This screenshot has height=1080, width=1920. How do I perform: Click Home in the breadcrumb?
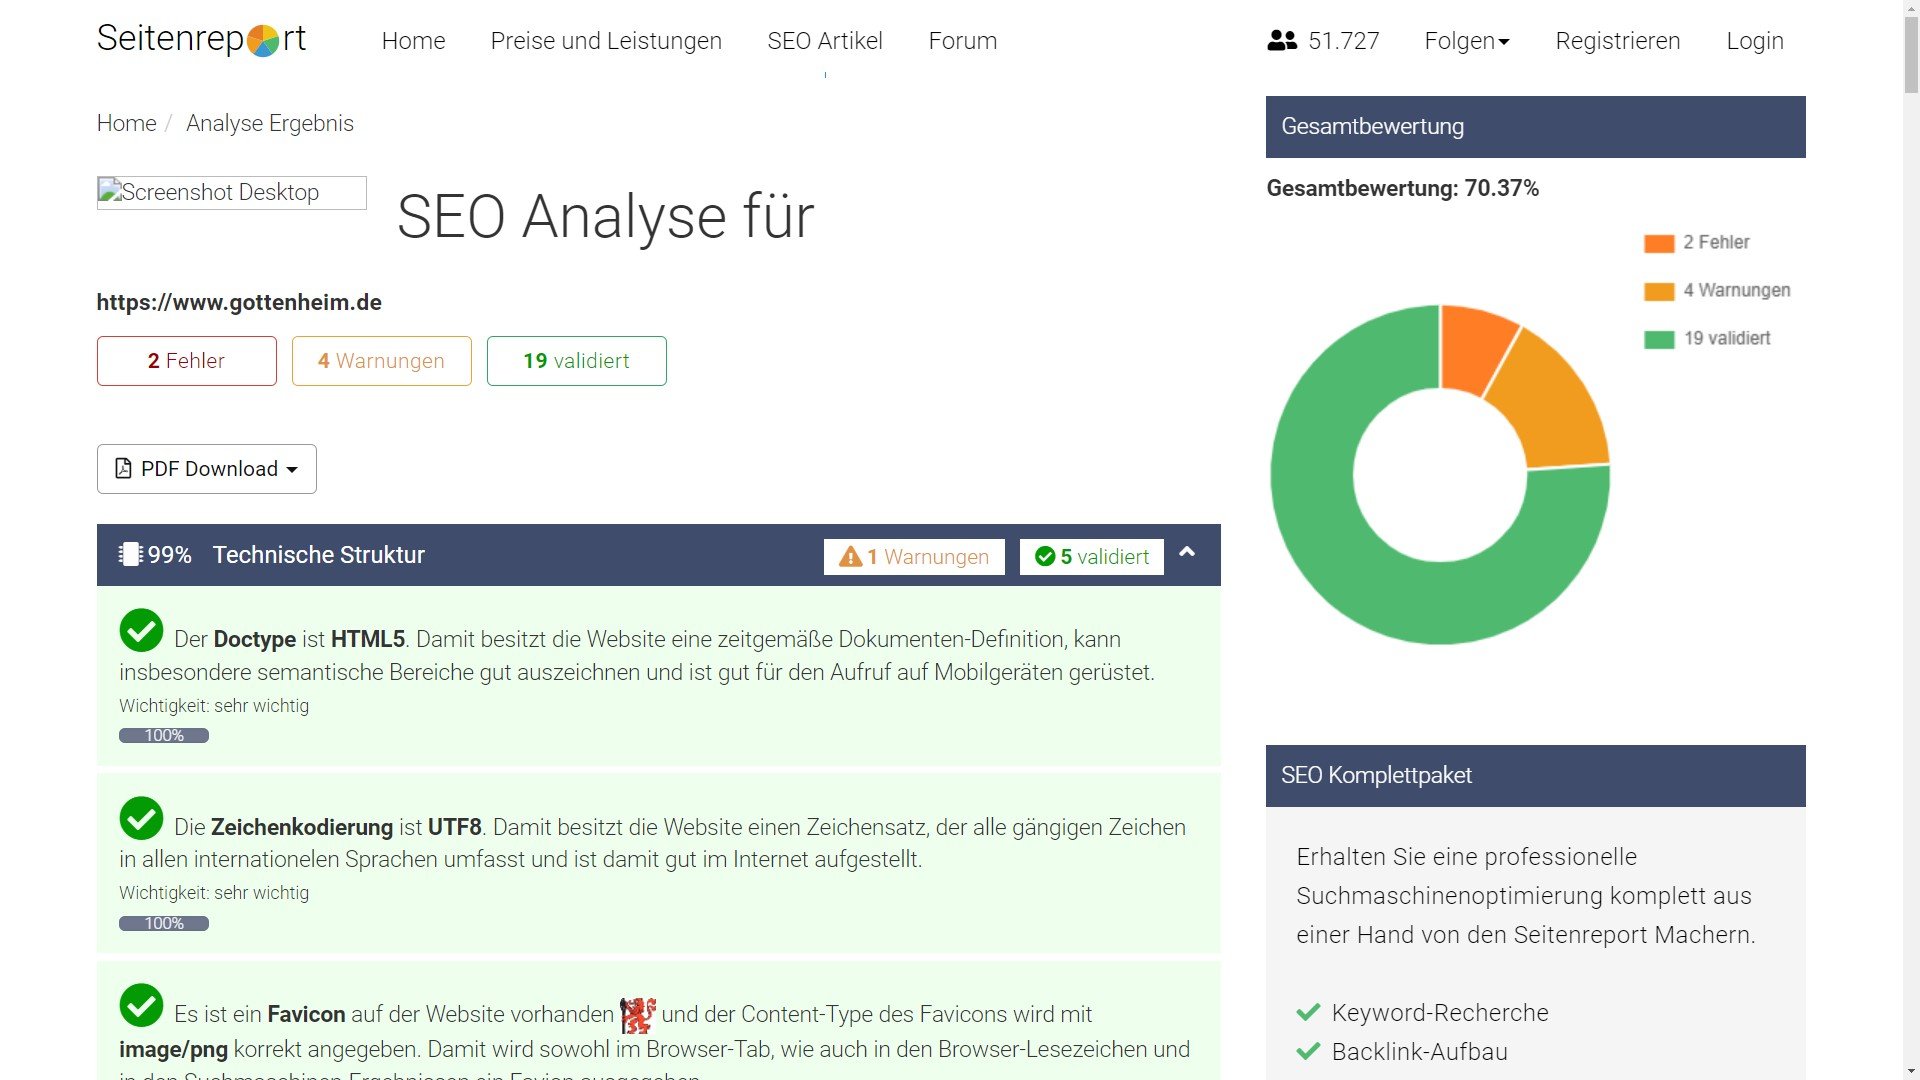pyautogui.click(x=126, y=123)
